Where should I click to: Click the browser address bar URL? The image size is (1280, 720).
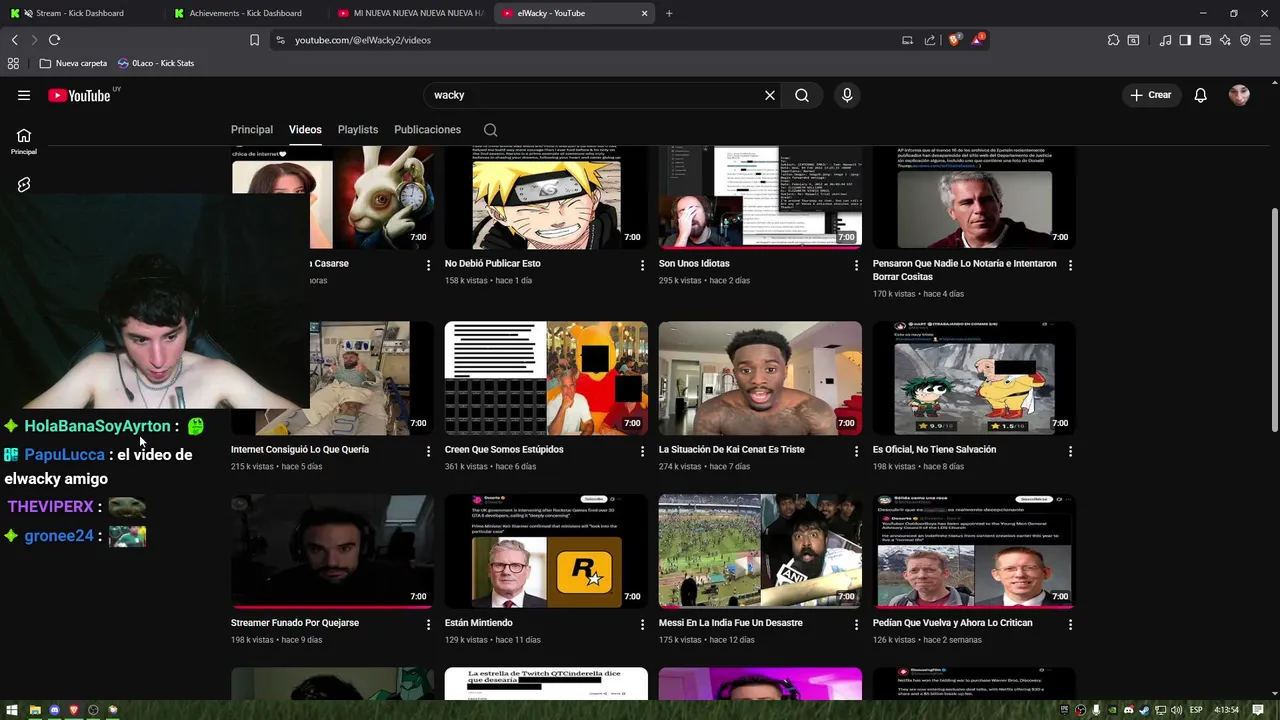[x=363, y=40]
